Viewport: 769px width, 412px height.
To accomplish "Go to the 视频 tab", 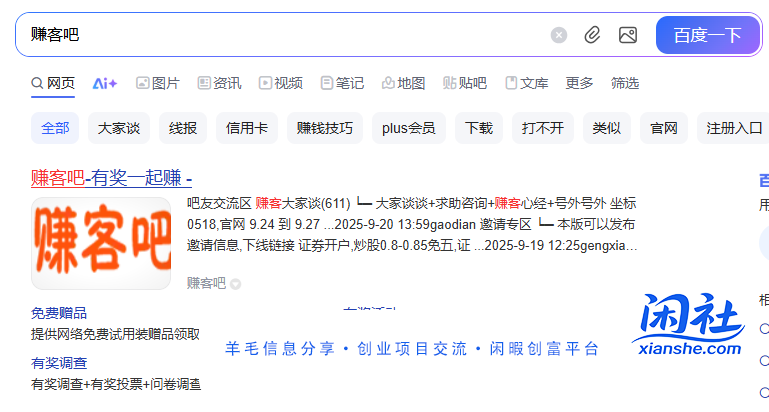I will tap(281, 83).
